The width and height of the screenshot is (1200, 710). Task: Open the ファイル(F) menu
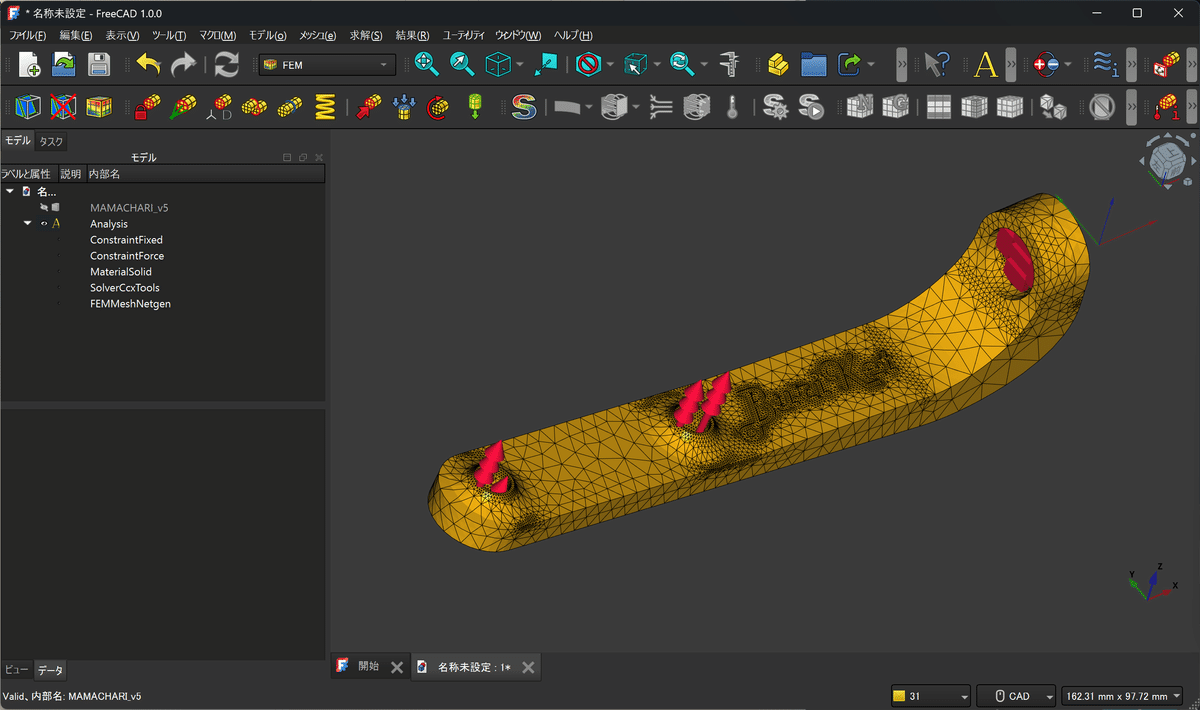click(x=27, y=35)
